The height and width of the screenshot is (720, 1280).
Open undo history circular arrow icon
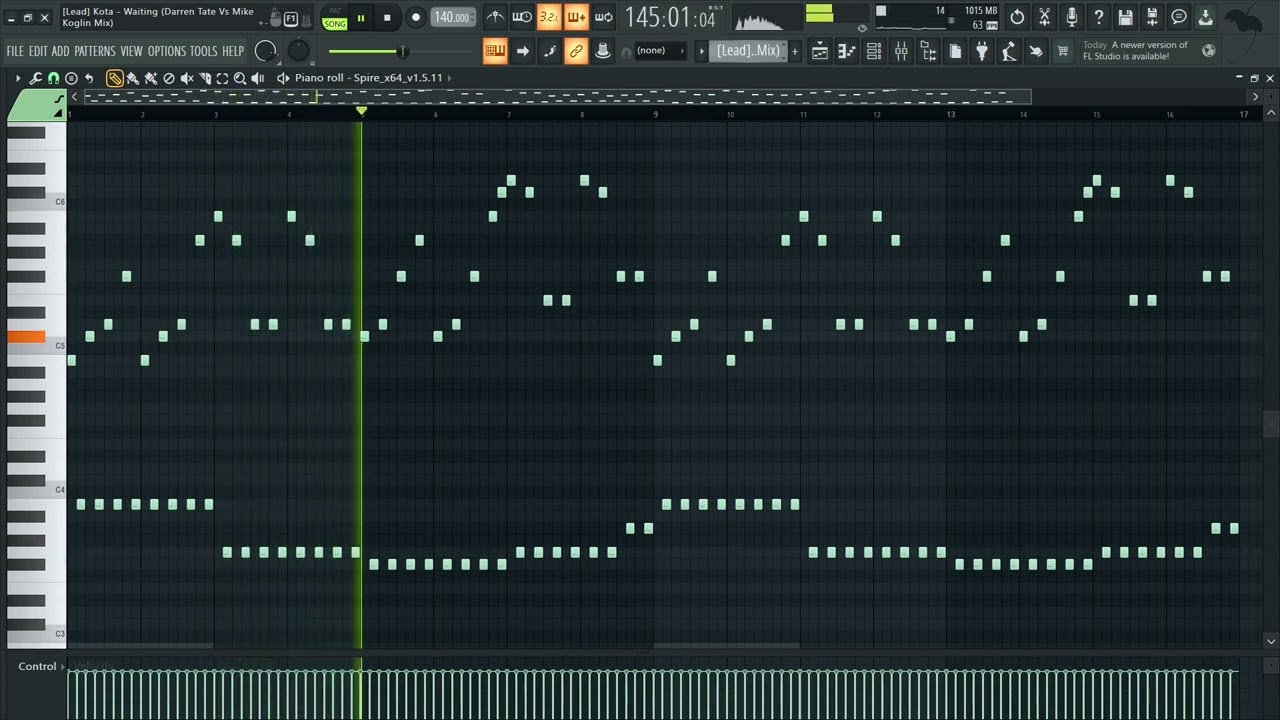click(1017, 17)
